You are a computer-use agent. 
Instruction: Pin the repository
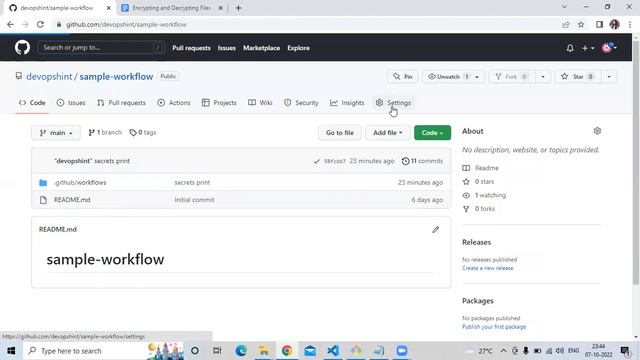coord(403,76)
